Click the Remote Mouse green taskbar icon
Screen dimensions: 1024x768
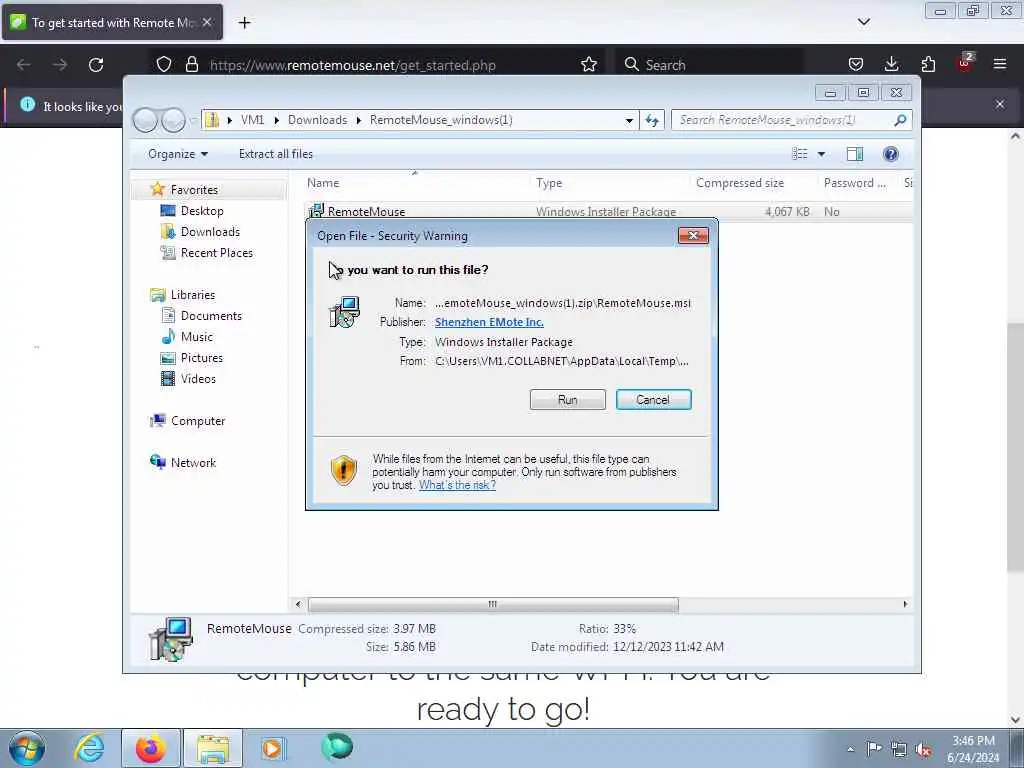point(337,747)
